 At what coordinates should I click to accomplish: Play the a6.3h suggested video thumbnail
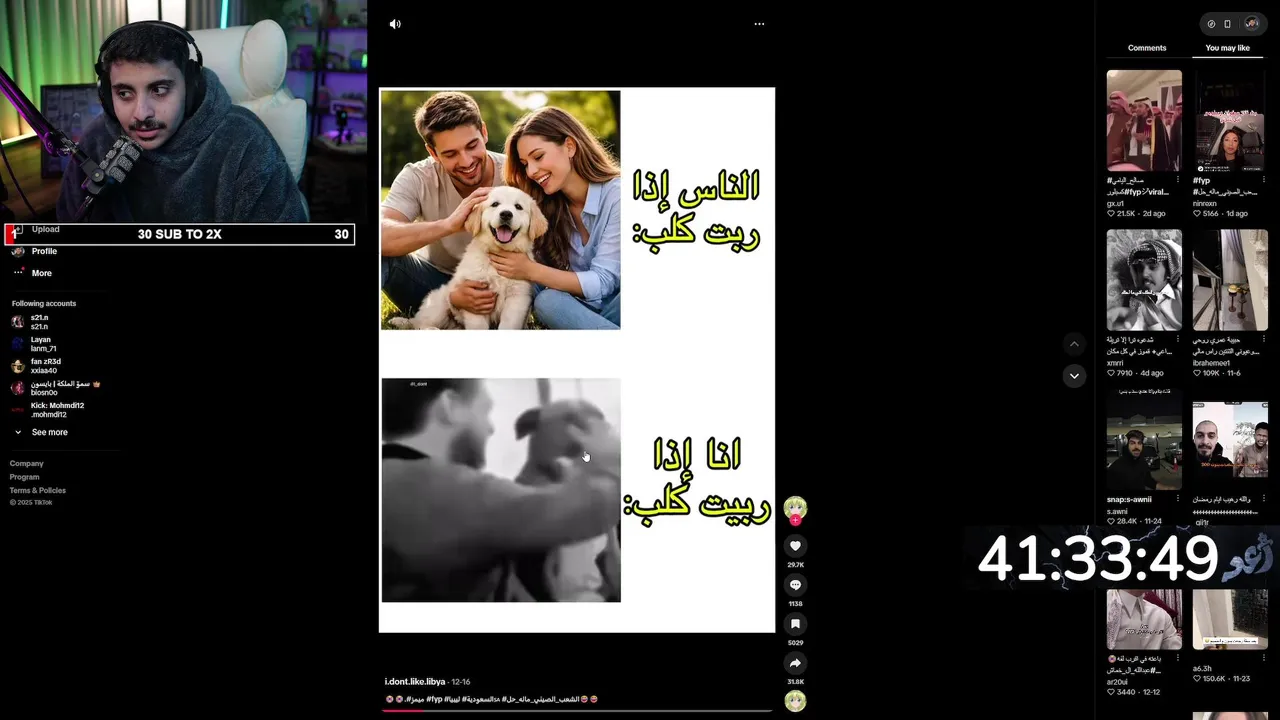point(1230,620)
